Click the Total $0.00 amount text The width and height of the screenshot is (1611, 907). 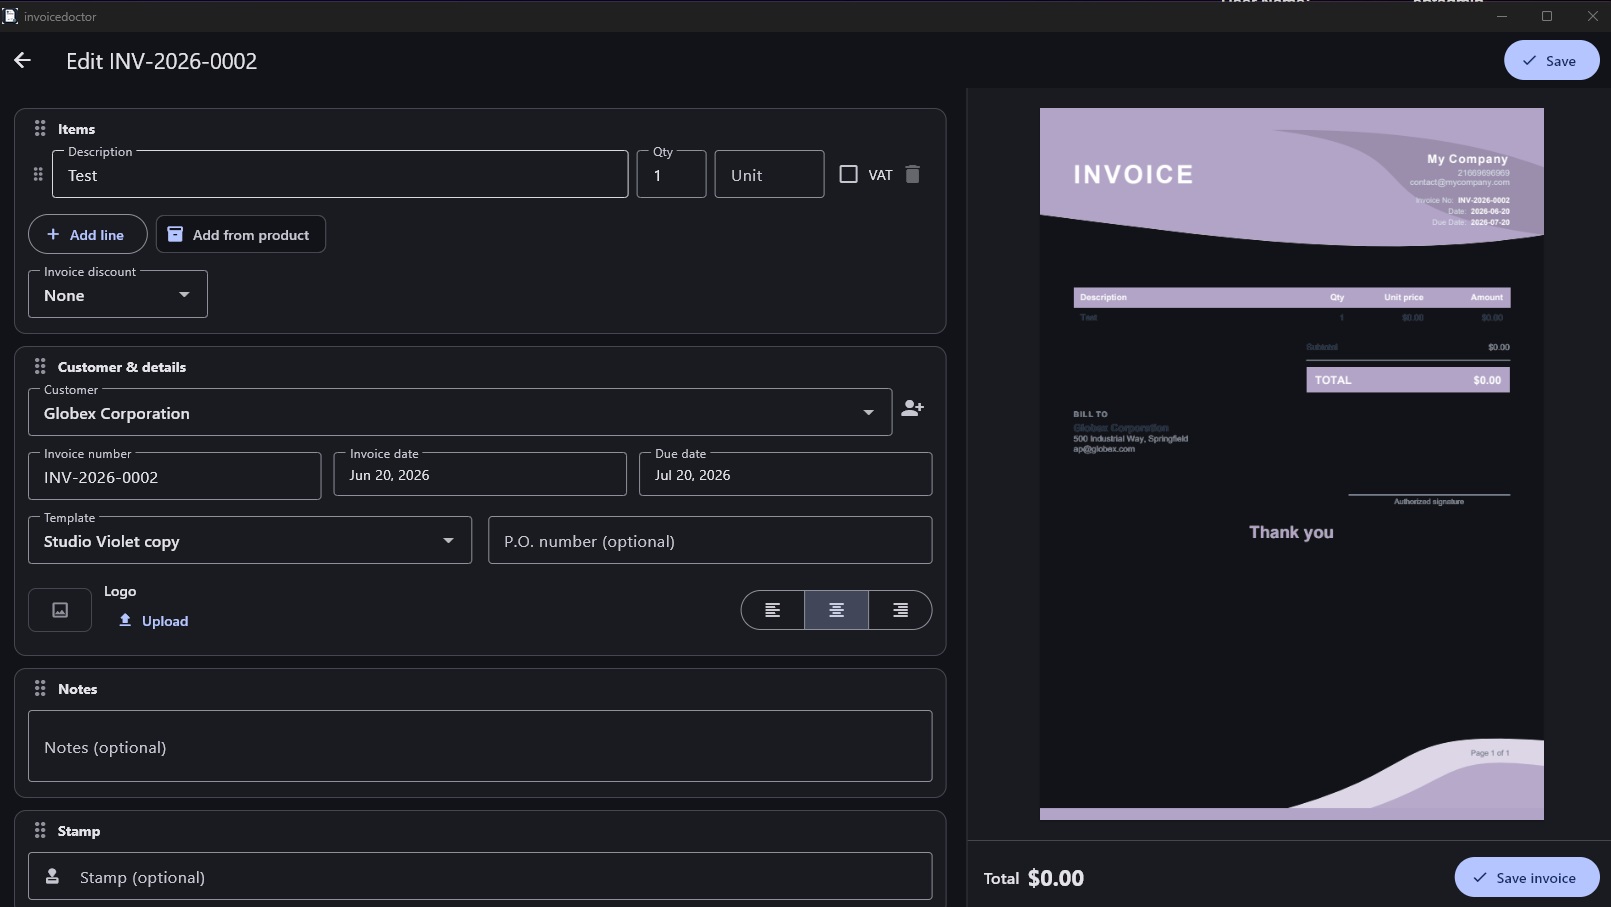point(1055,878)
